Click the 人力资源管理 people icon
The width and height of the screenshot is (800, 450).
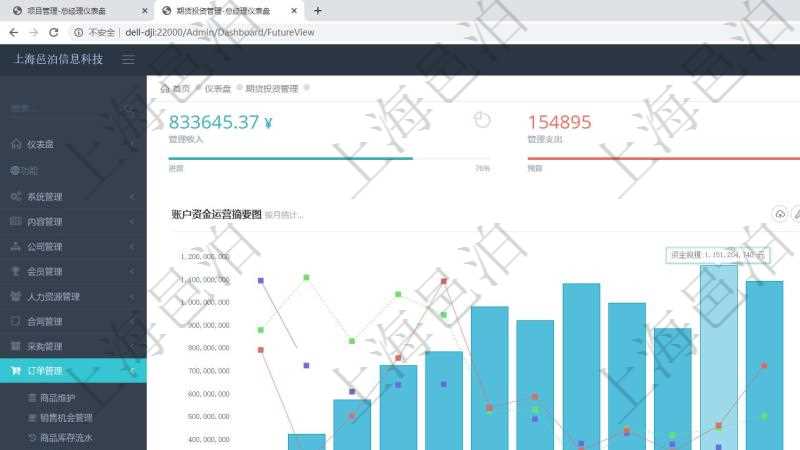tap(15, 296)
